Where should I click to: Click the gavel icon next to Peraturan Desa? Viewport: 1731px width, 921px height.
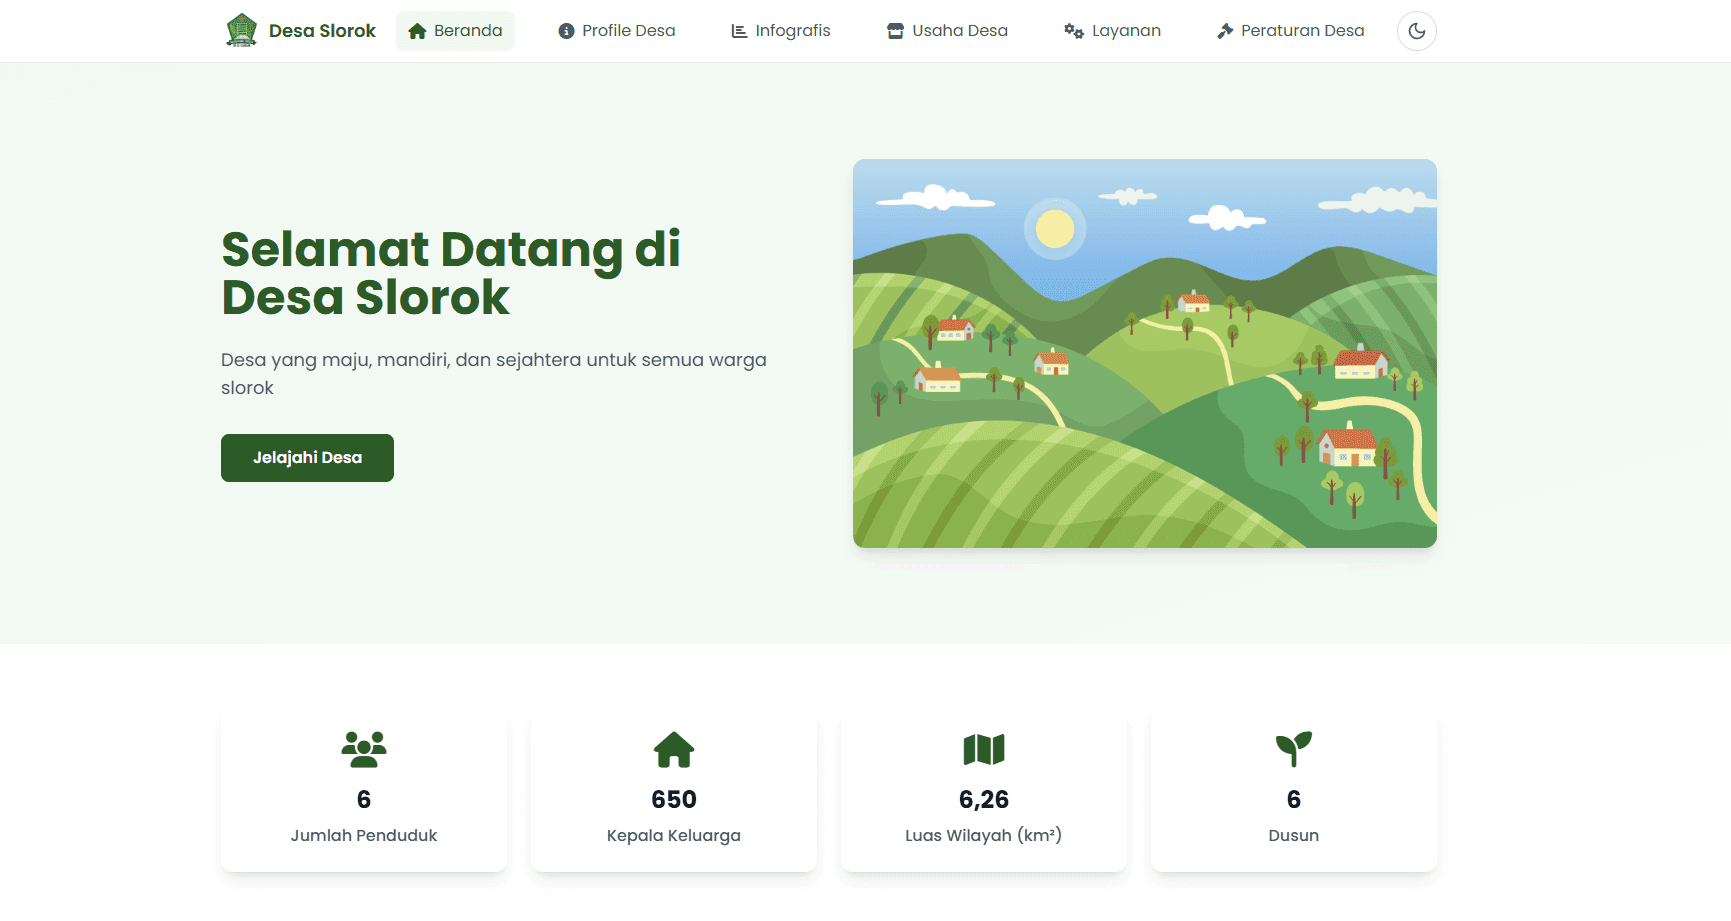coord(1223,31)
